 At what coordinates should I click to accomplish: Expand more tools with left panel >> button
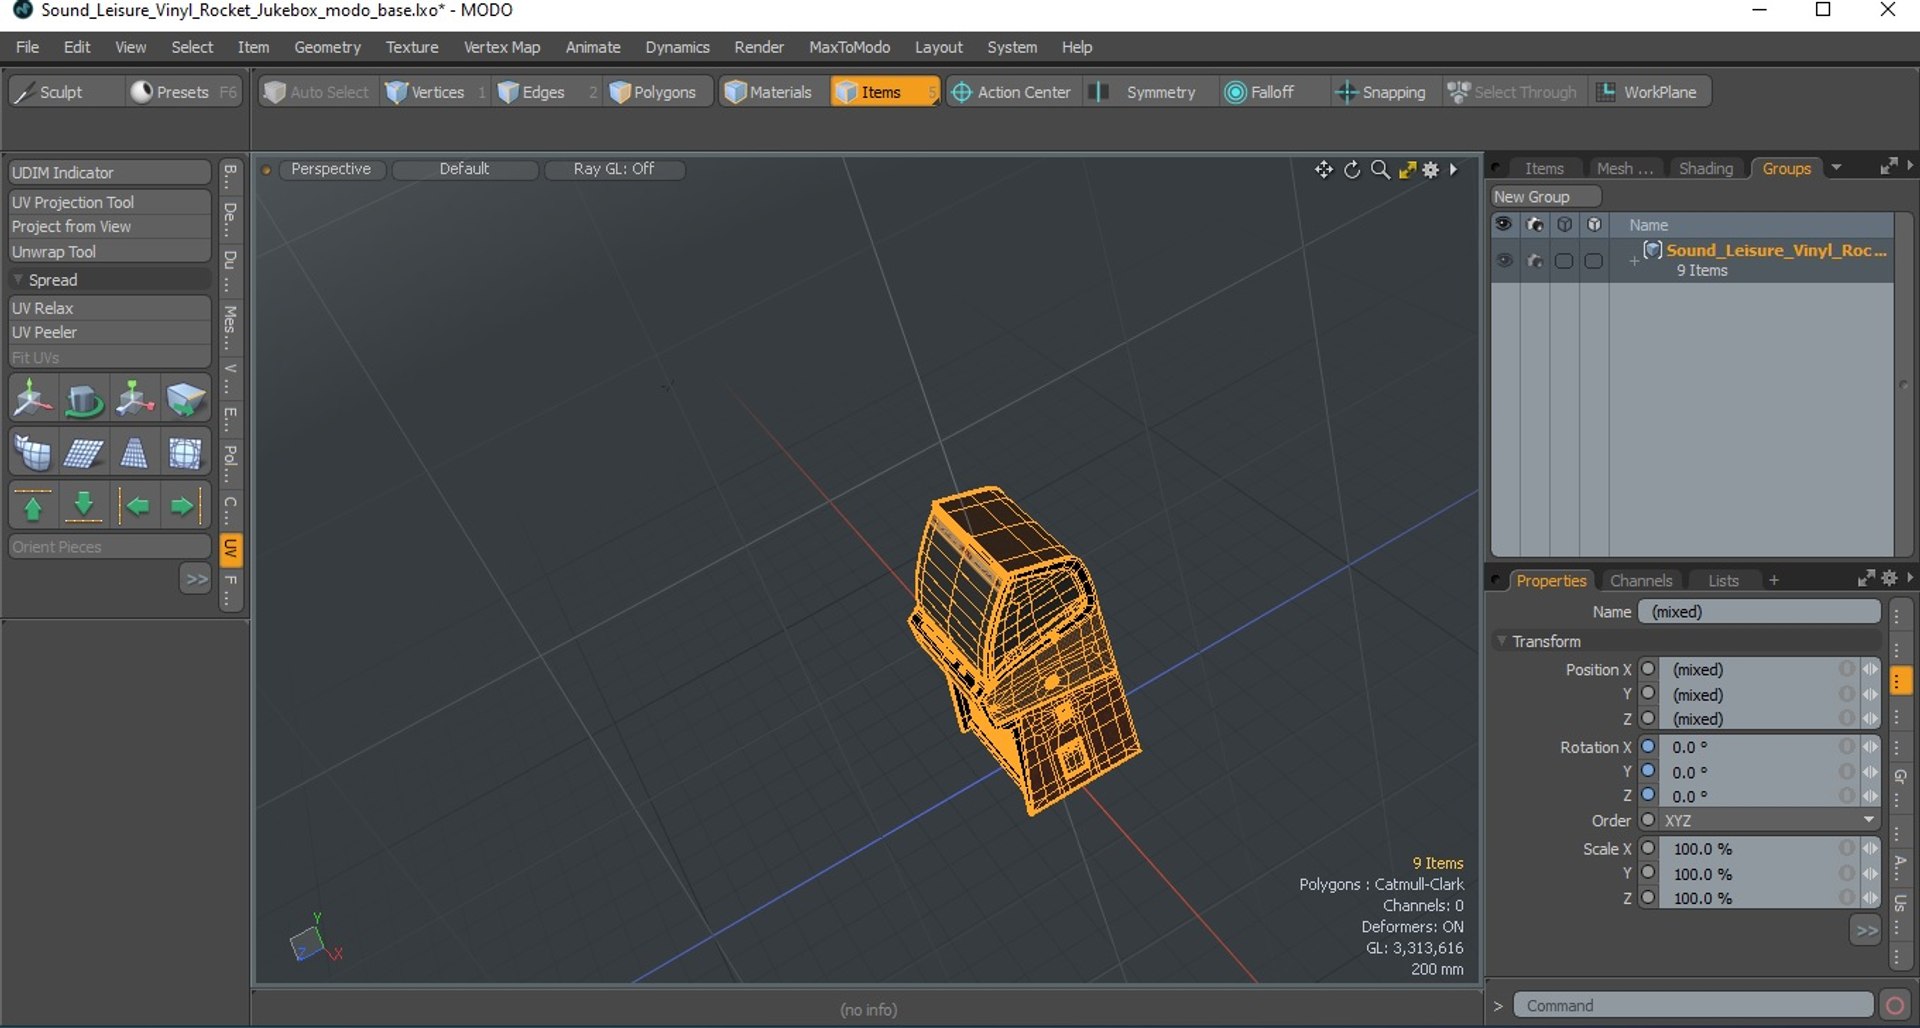[196, 578]
